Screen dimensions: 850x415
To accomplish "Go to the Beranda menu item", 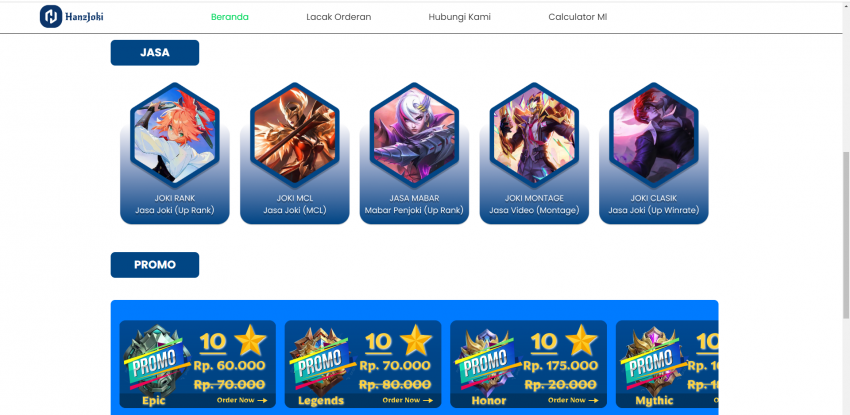I will point(230,17).
